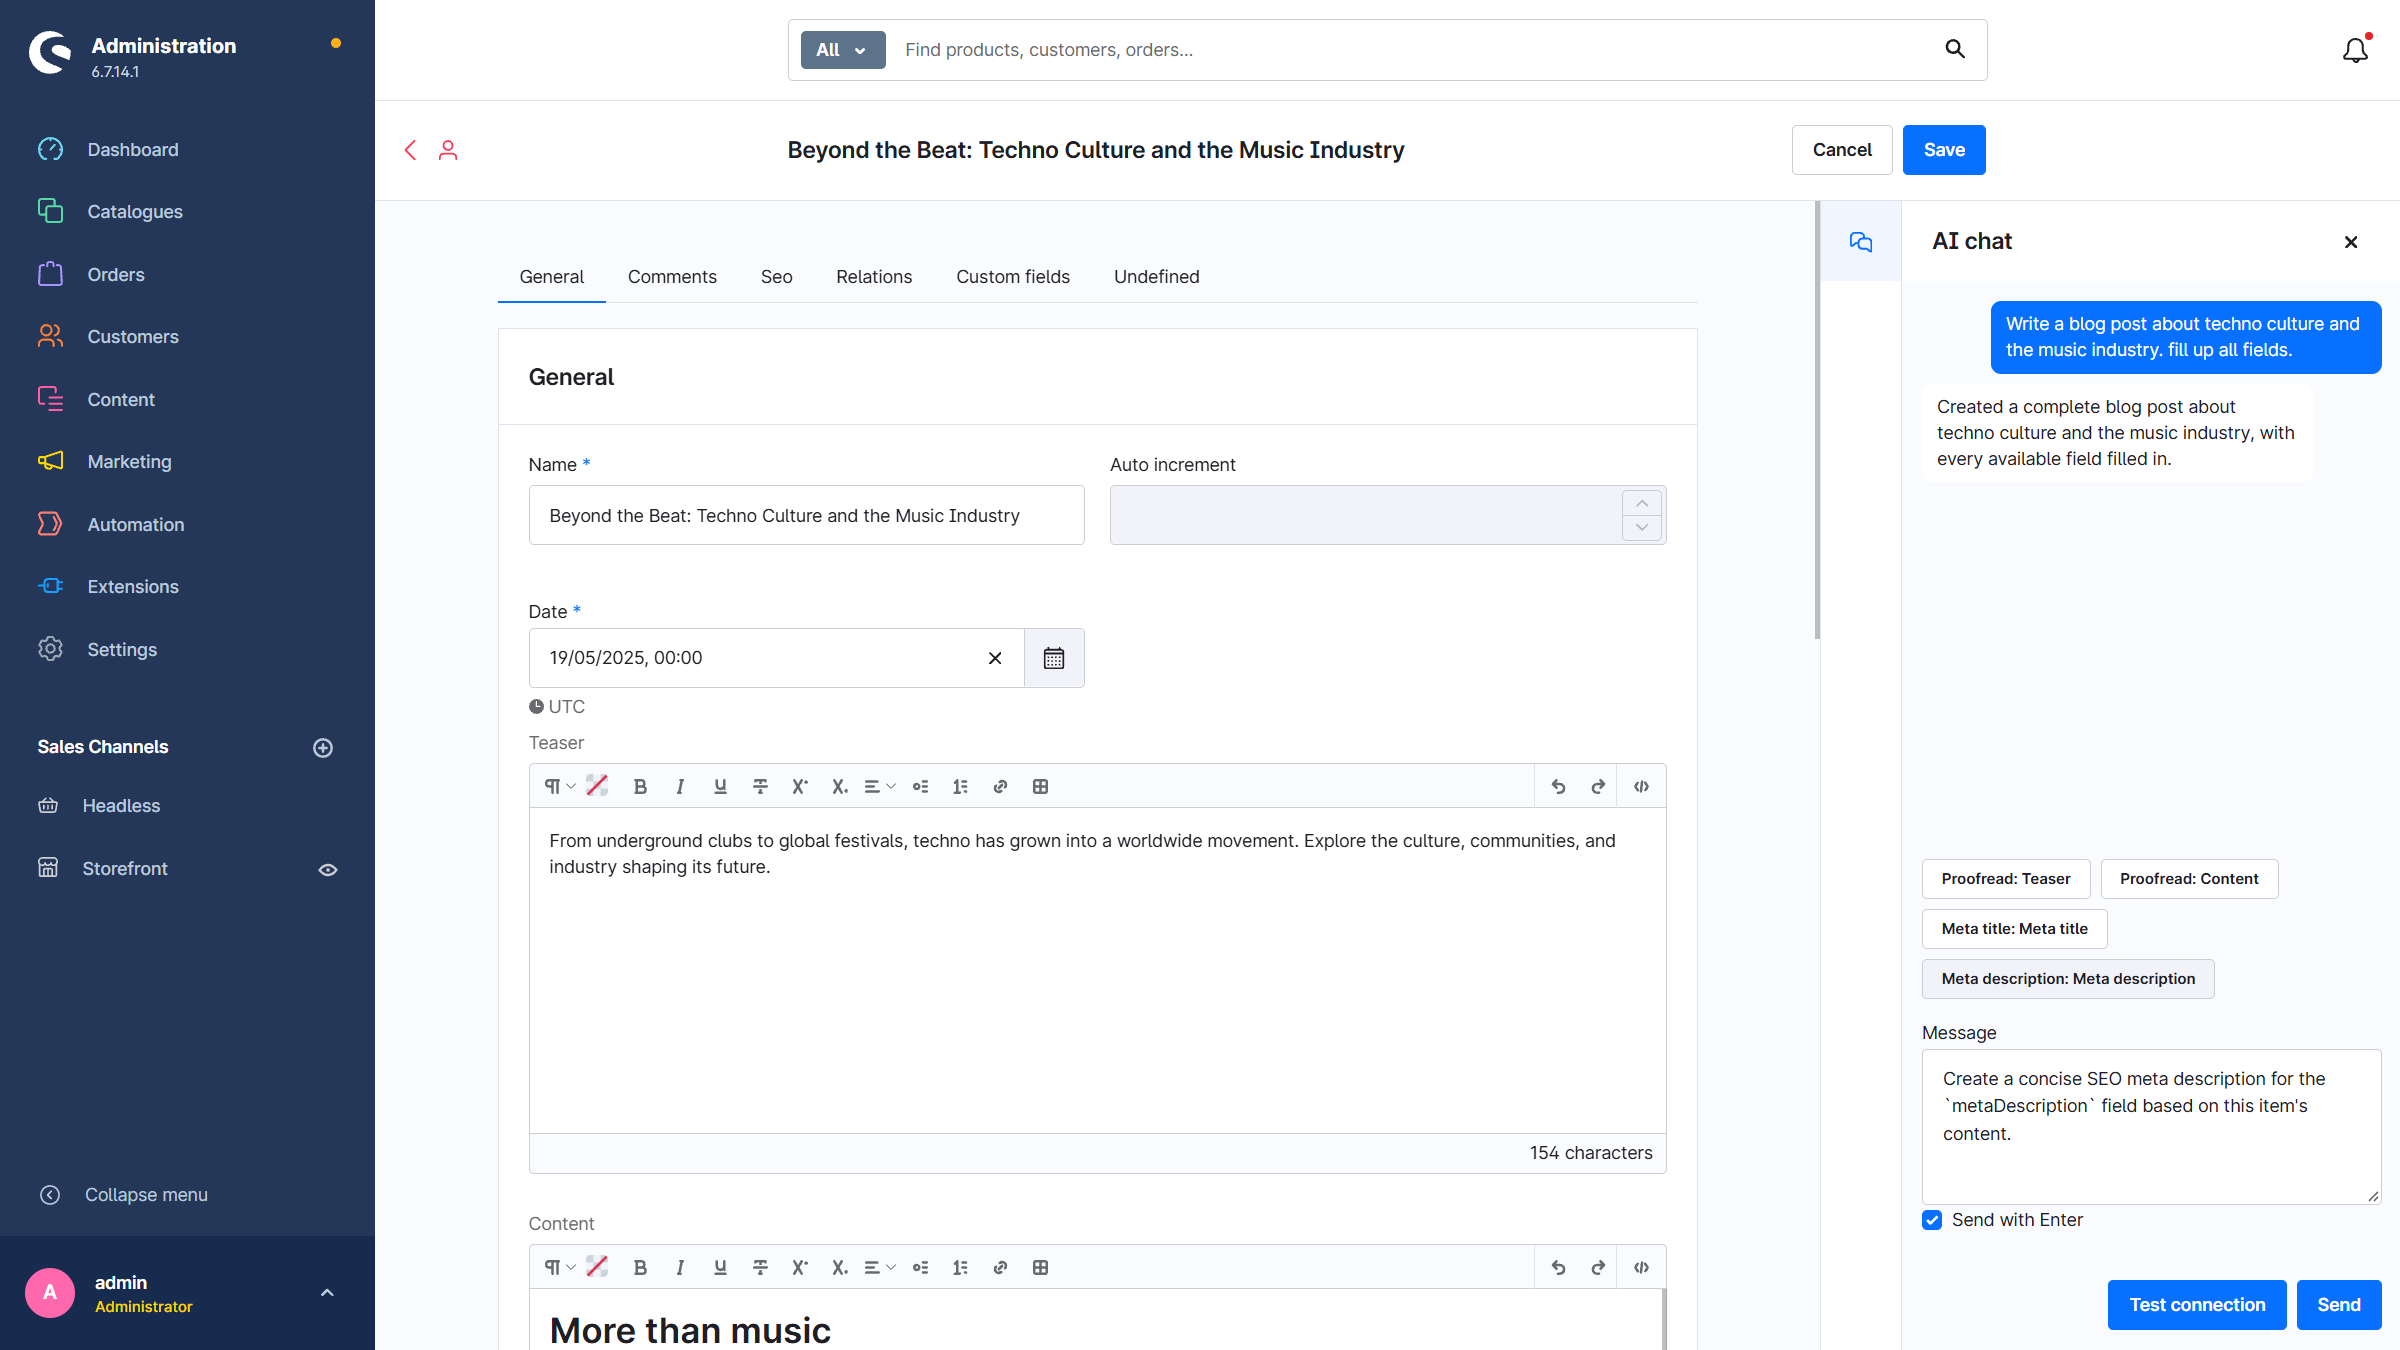Open the Custom fields tab
This screenshot has width=2400, height=1350.
click(x=1013, y=277)
